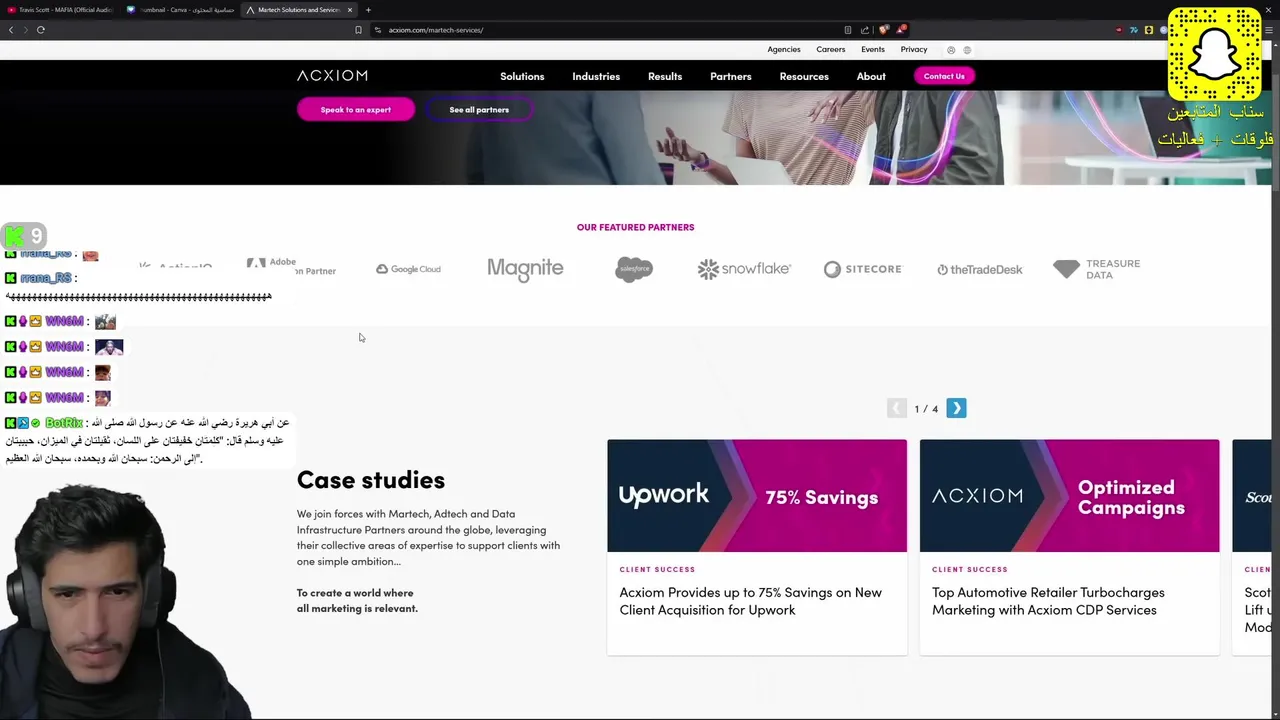Click the globe language icon
Screen dimensions: 1280x720
point(967,50)
